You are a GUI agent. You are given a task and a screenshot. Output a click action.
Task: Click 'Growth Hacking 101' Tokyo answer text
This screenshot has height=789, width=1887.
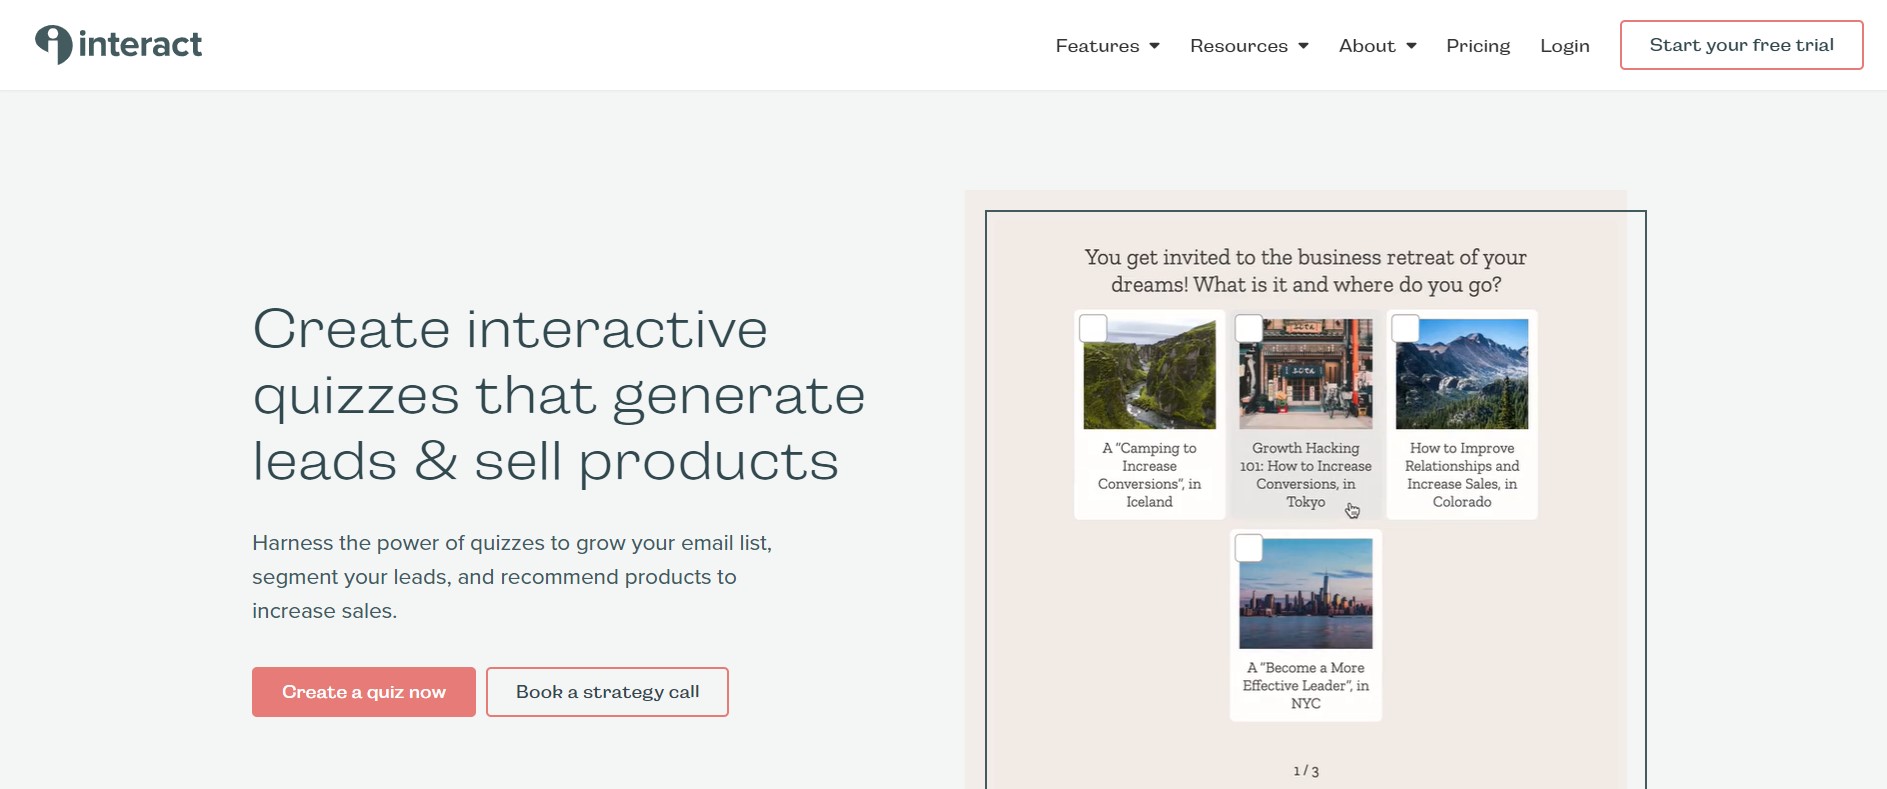(1306, 475)
